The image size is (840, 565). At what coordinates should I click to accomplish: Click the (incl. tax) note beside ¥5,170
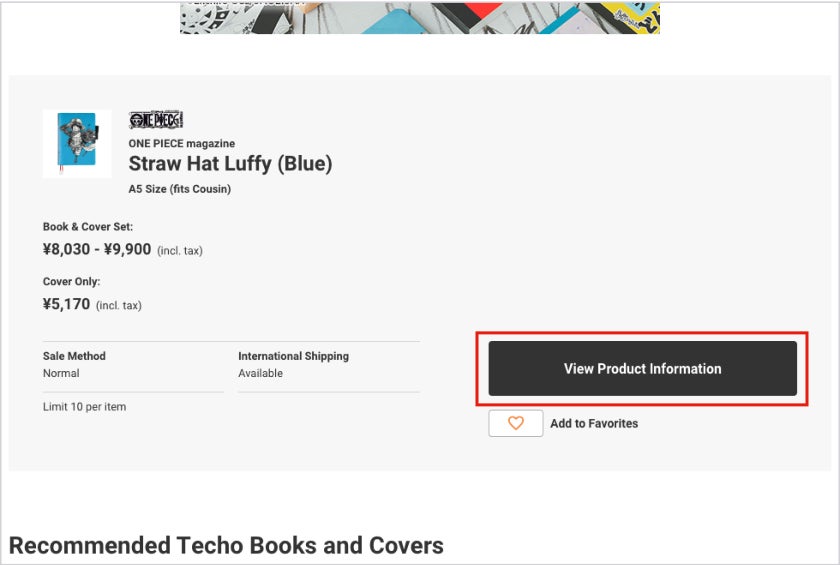[119, 305]
